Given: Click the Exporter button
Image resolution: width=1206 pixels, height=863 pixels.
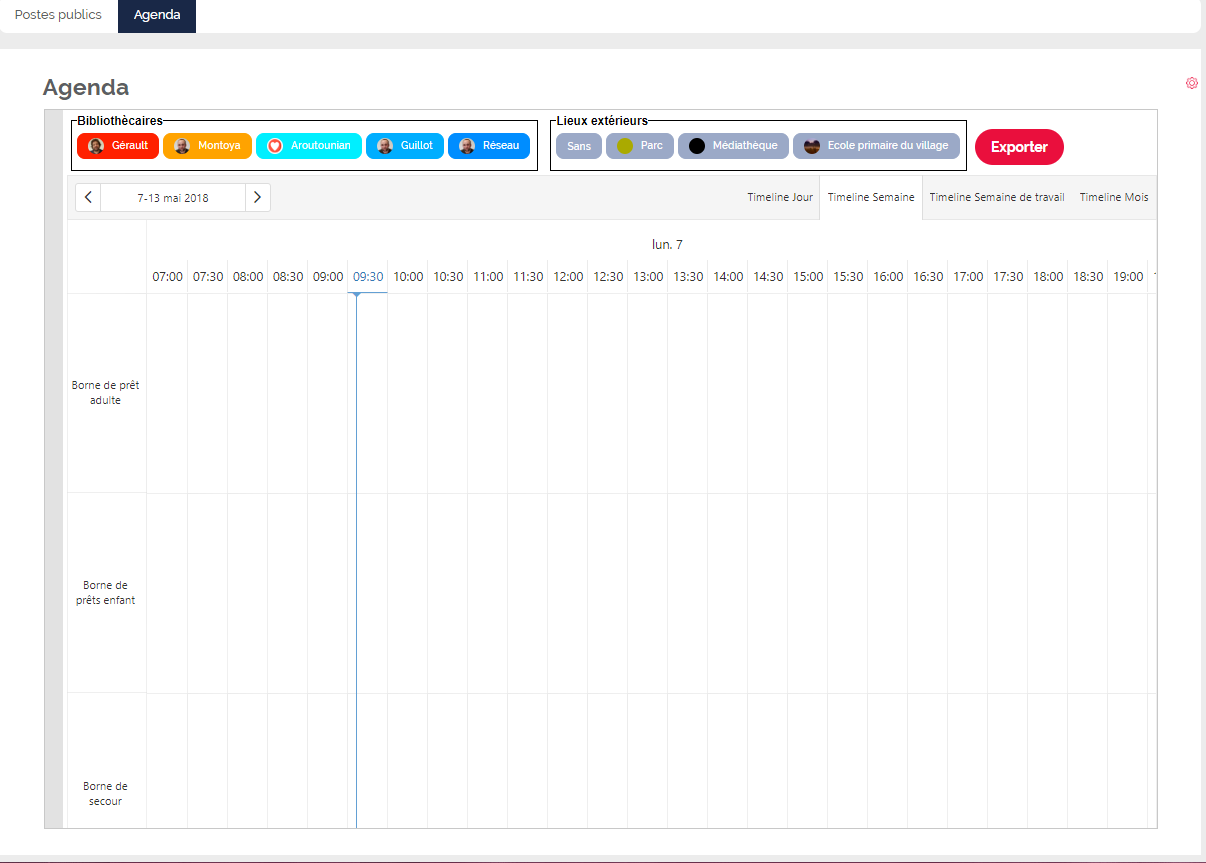Looking at the screenshot, I should coord(1019,147).
